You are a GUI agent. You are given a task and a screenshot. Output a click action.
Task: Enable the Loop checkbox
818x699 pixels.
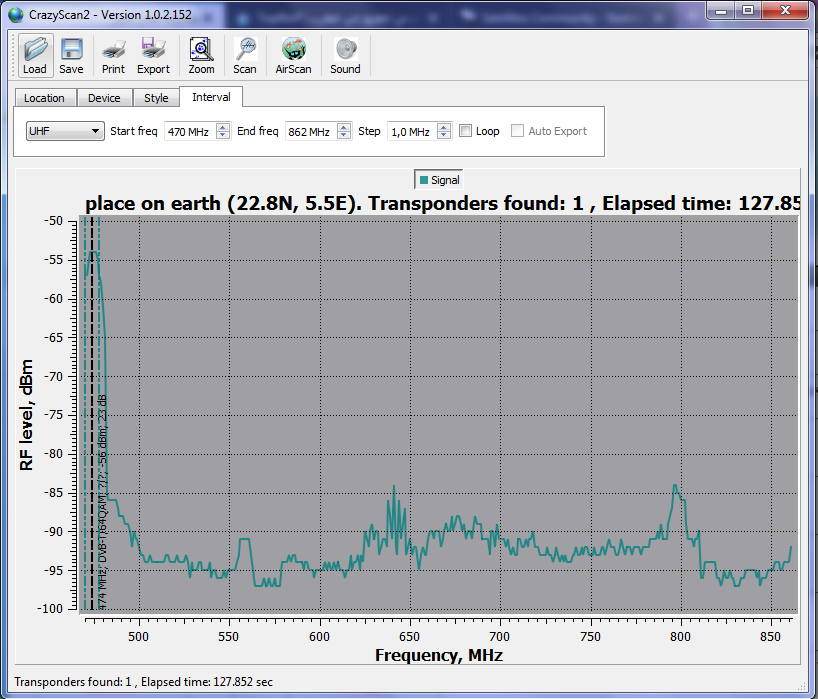coord(466,131)
